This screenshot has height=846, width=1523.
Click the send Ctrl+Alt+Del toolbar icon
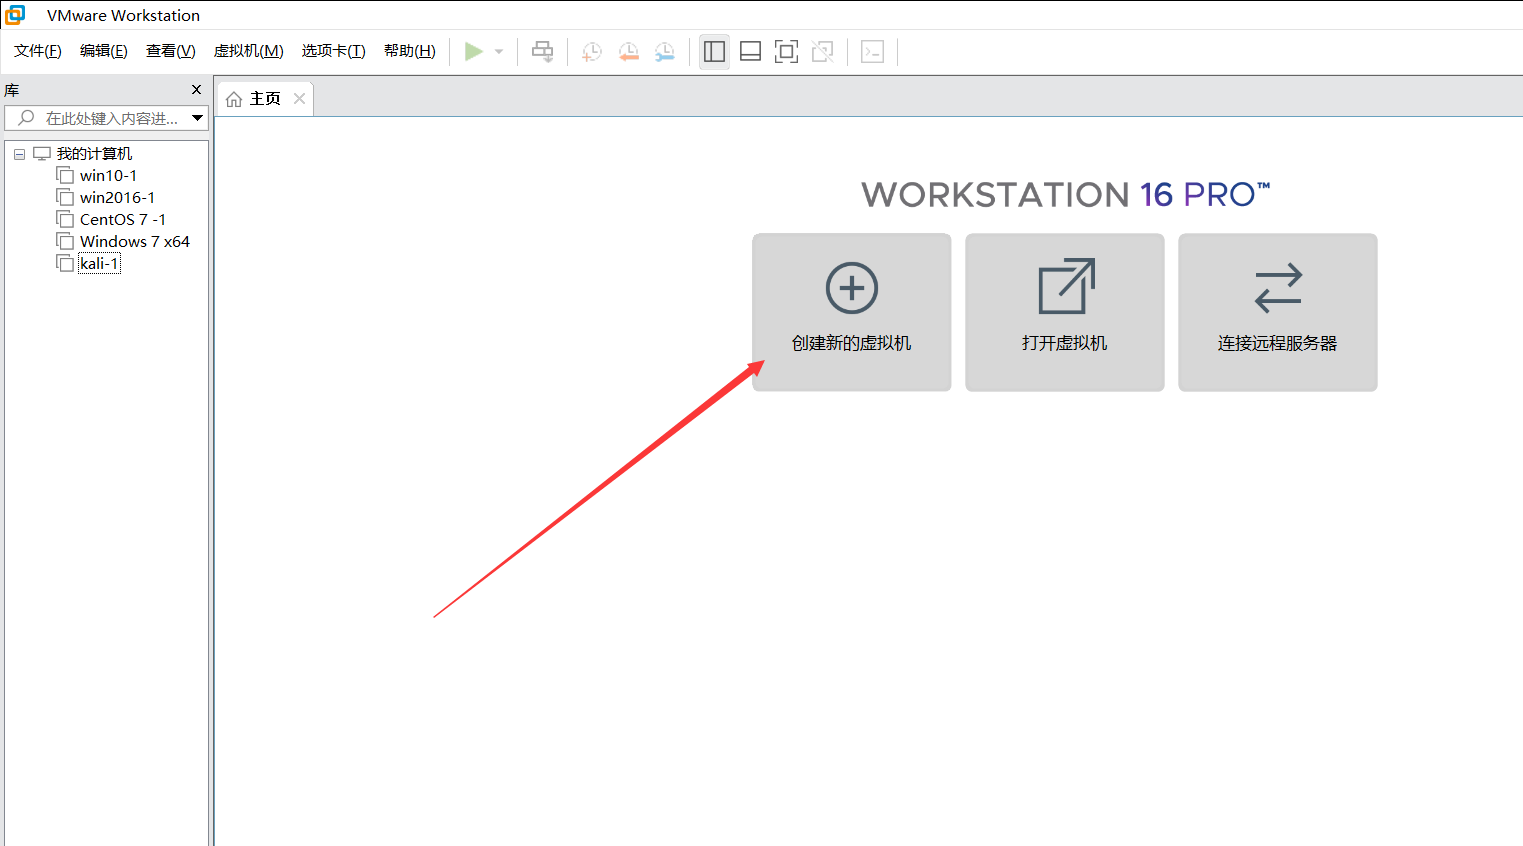tap(543, 52)
